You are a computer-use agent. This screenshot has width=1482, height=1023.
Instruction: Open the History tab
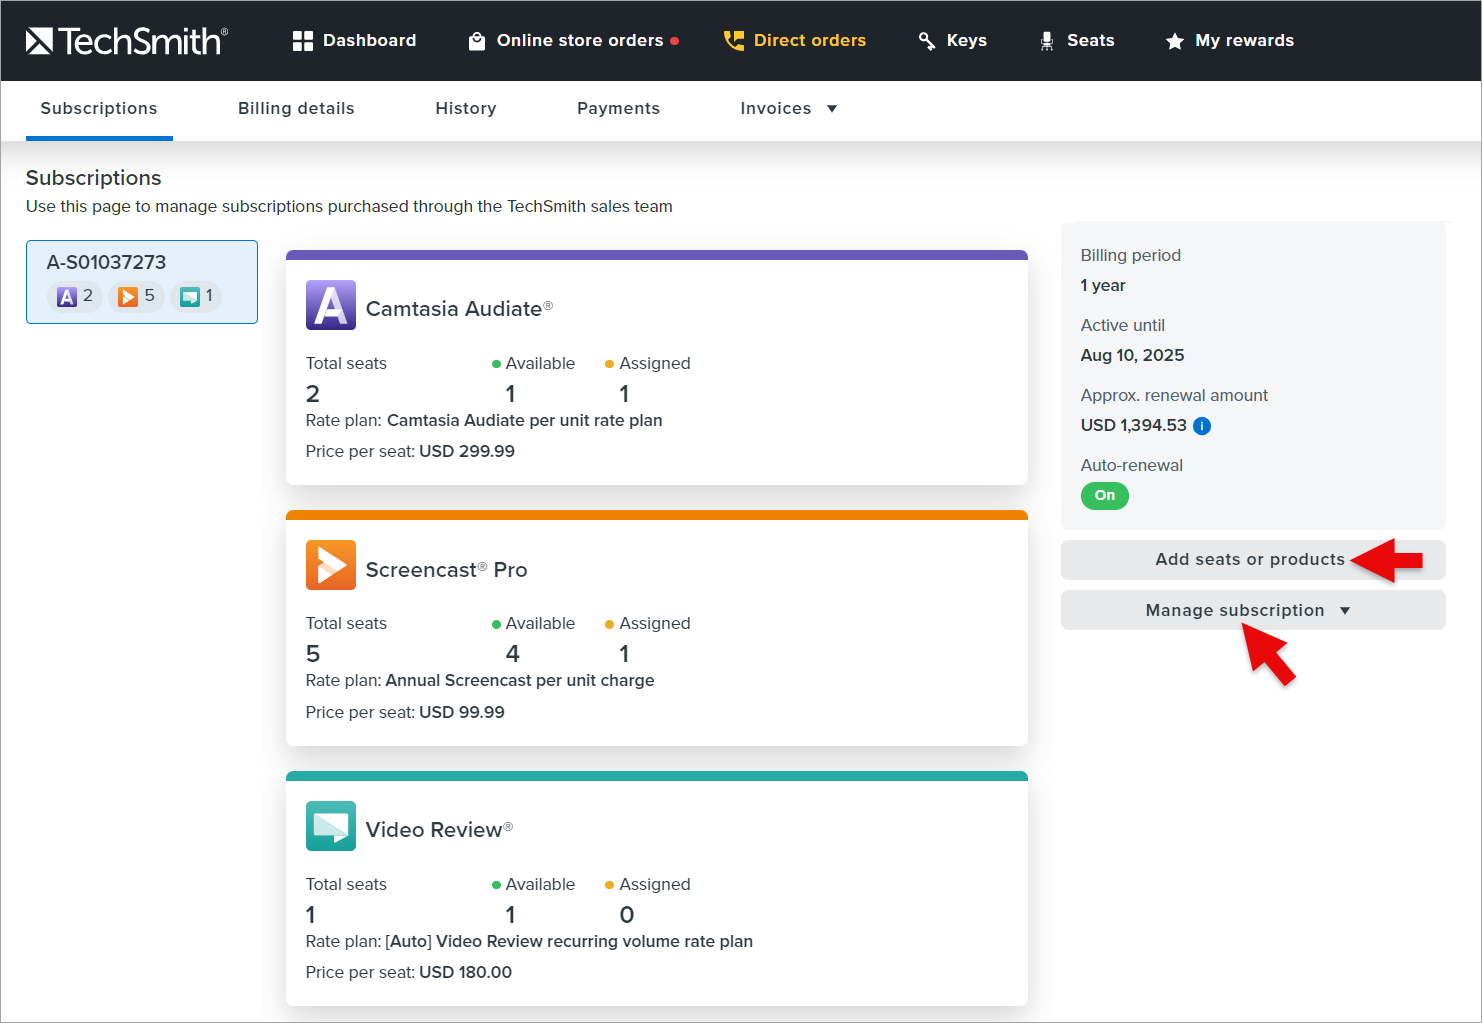(465, 109)
